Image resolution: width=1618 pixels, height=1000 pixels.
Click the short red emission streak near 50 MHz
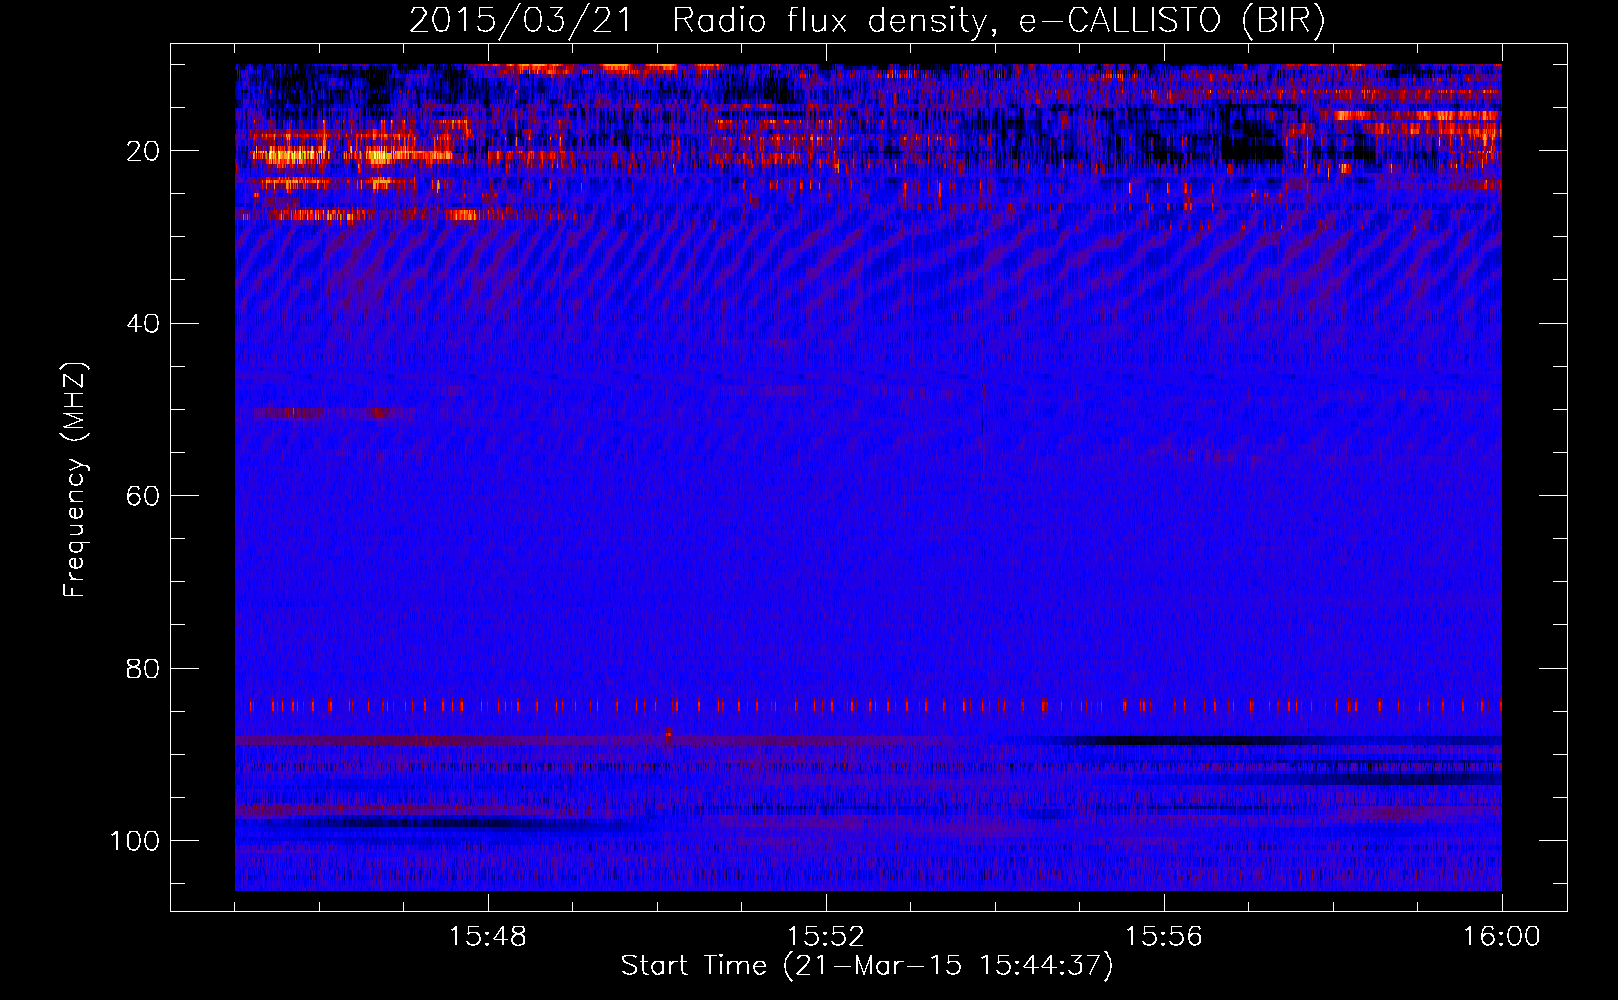333,412
